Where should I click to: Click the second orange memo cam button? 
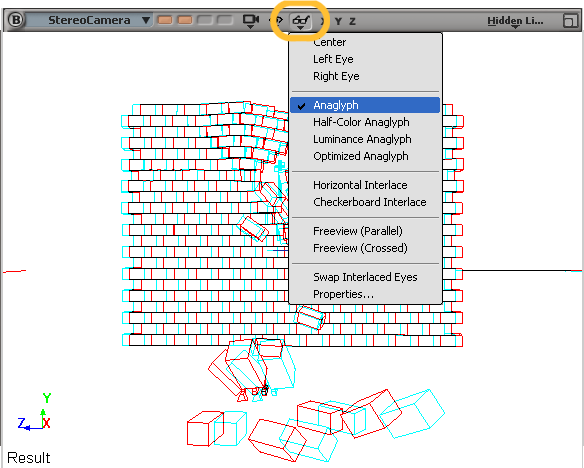(185, 20)
